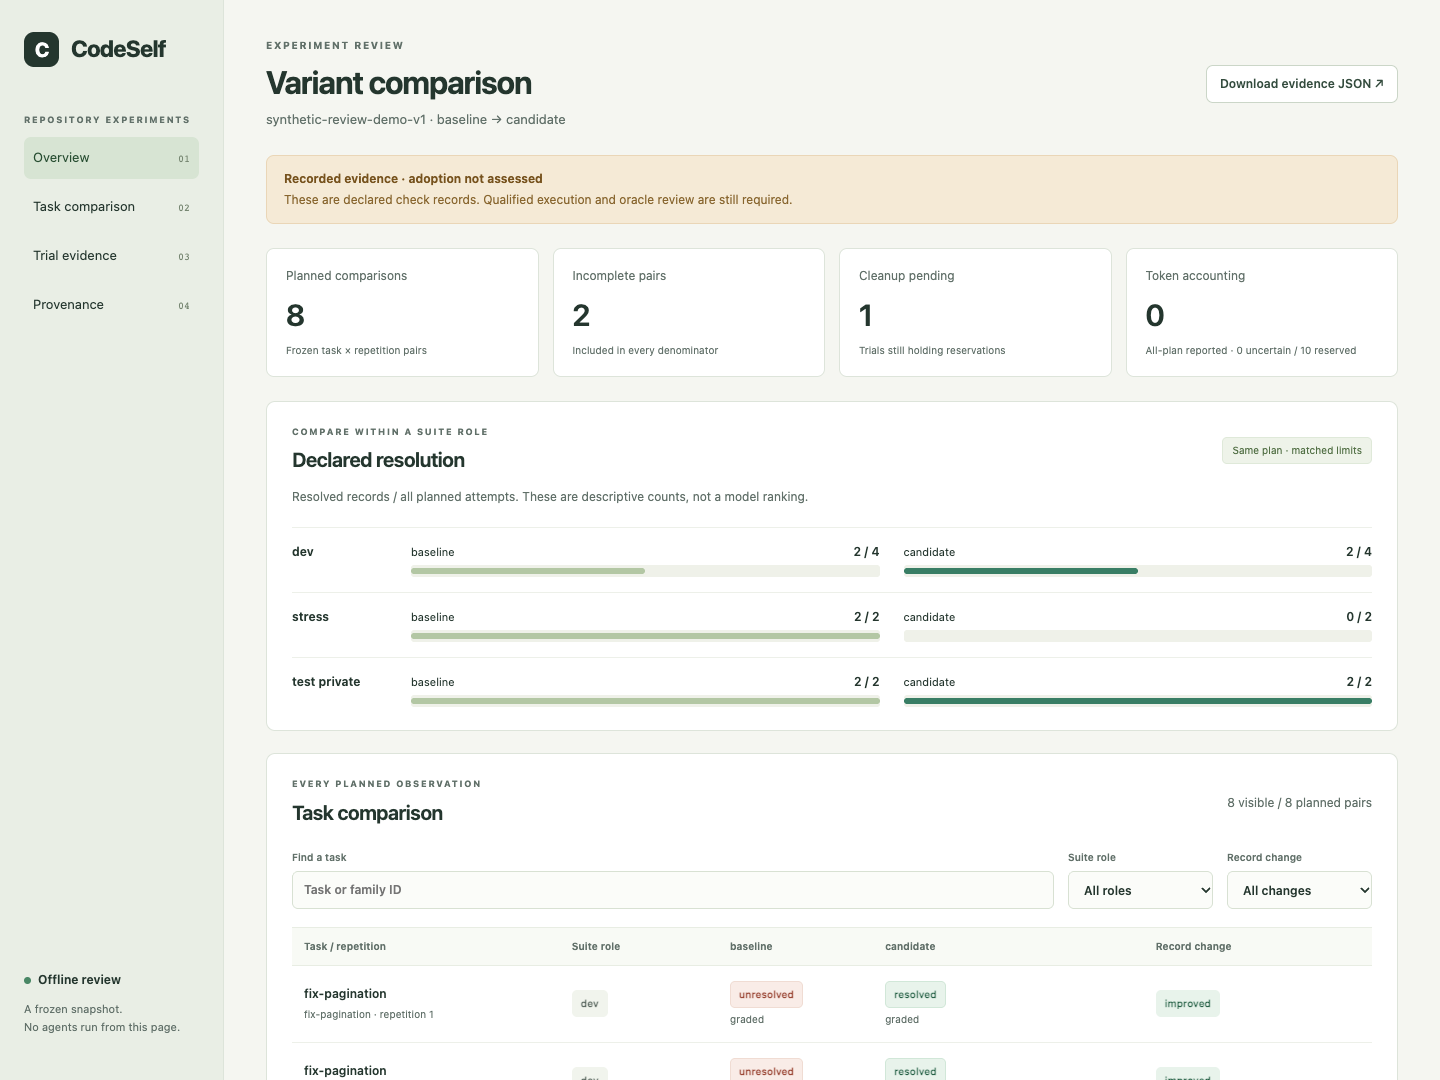Go to Task comparison in sidebar
This screenshot has width=1440, height=1080.
coord(111,207)
